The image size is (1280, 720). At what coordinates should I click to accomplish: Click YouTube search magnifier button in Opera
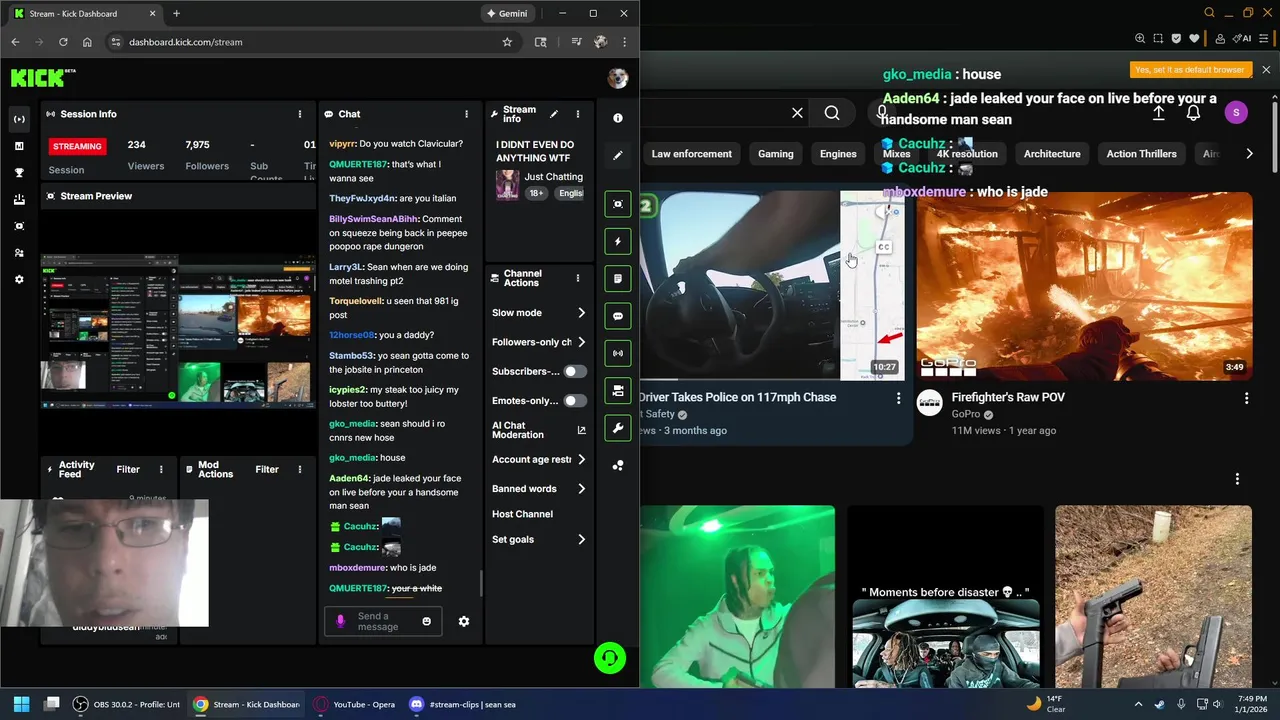[832, 113]
